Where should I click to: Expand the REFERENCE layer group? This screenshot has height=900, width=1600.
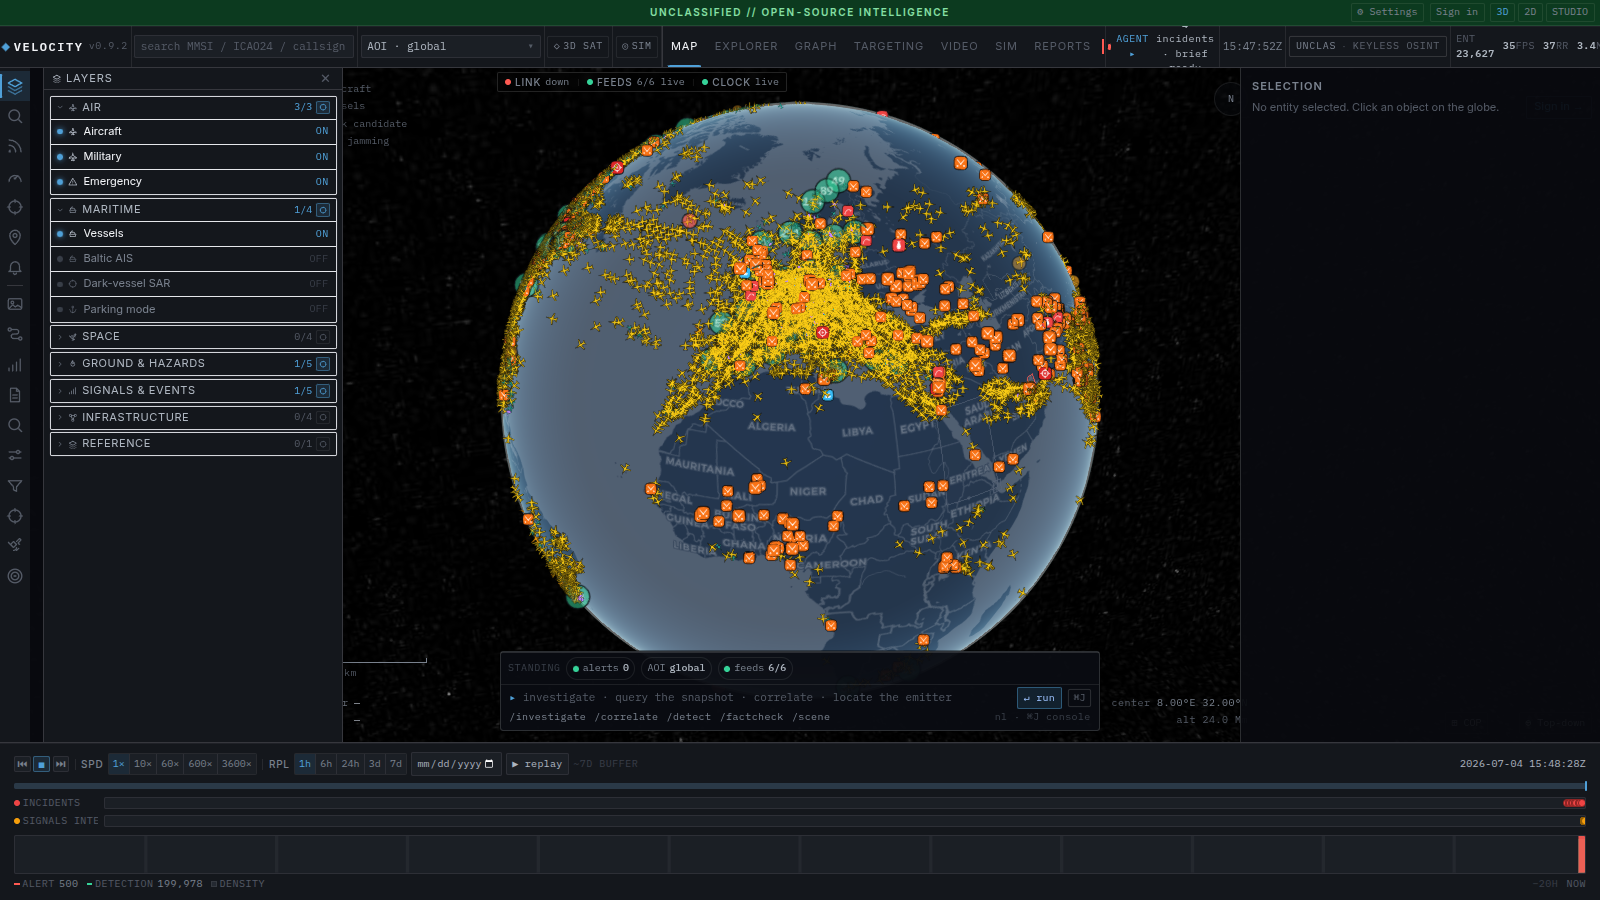pos(61,444)
